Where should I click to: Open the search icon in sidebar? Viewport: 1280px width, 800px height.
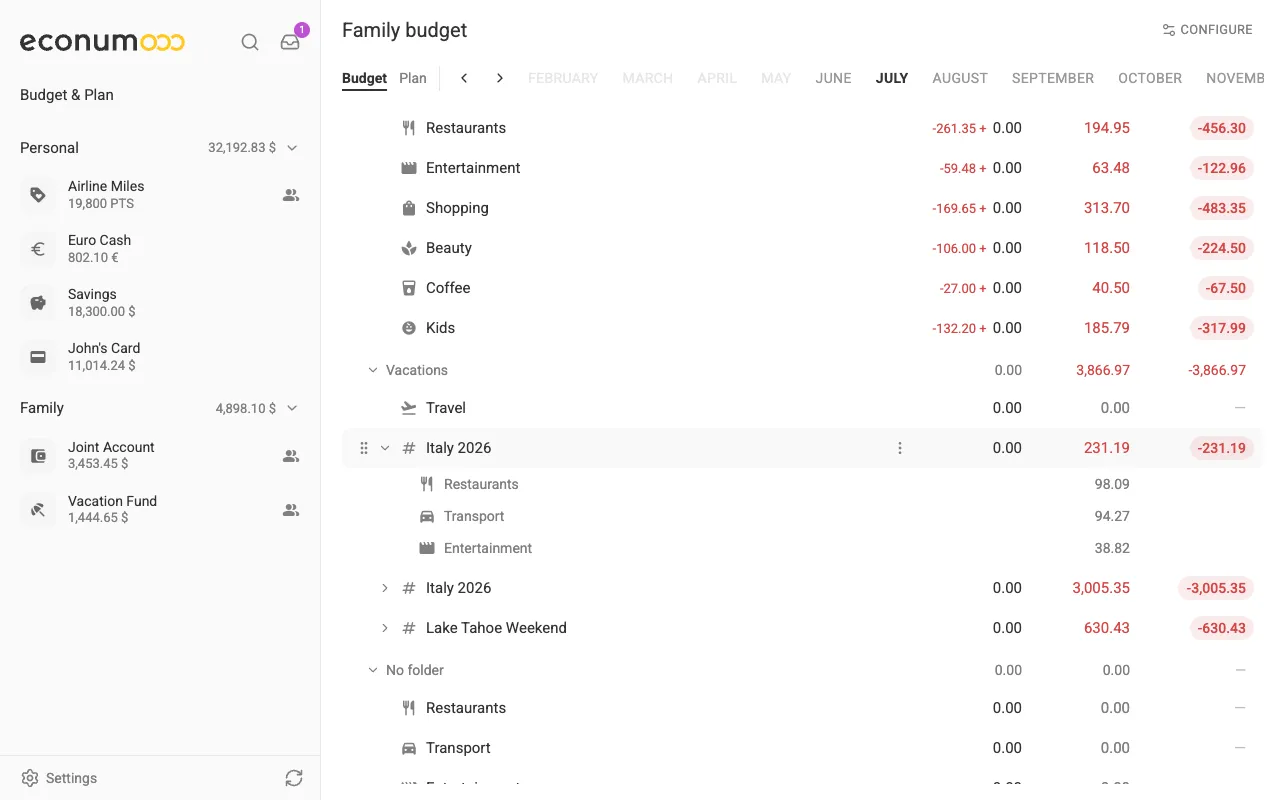250,42
